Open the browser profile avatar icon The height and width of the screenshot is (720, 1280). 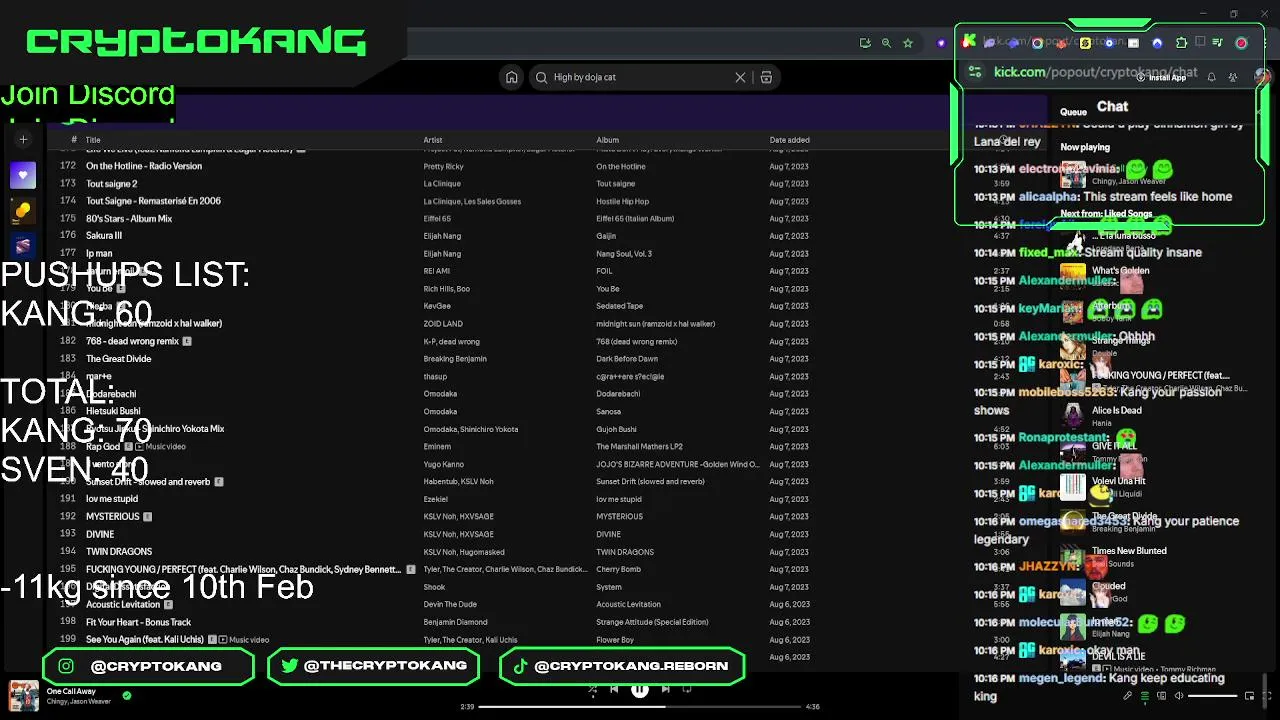1241,43
